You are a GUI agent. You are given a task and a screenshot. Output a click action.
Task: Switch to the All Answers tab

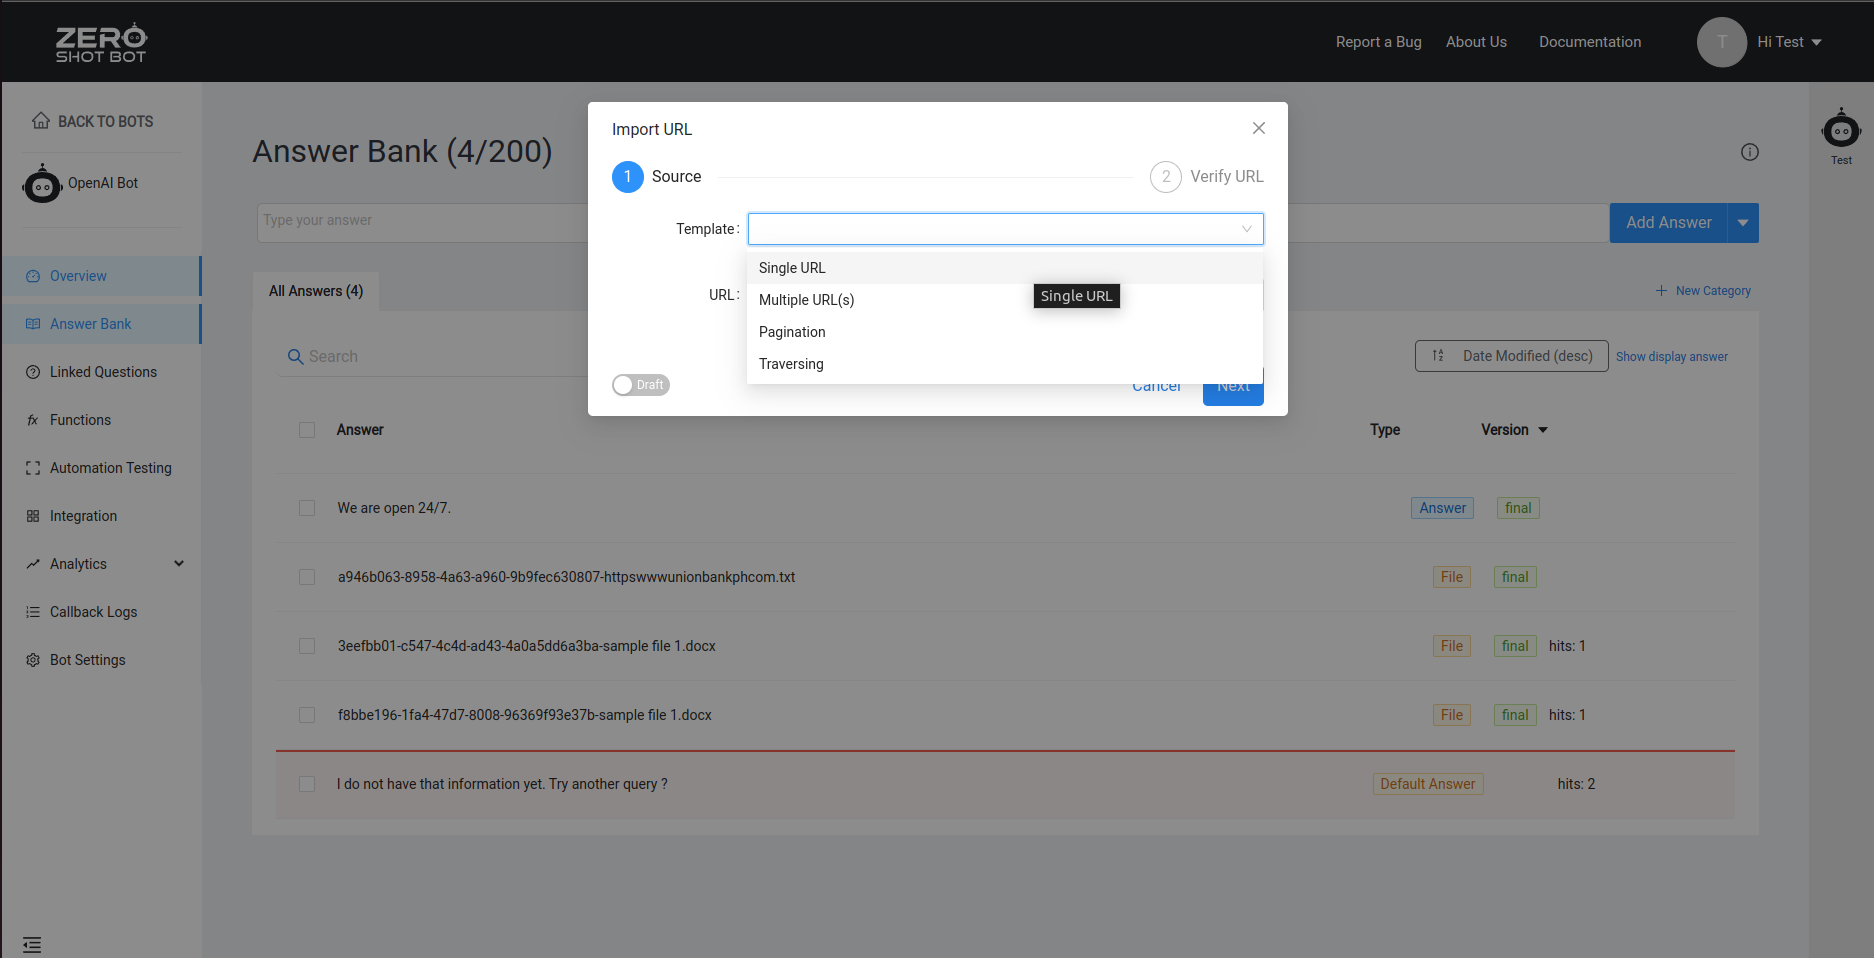point(315,290)
